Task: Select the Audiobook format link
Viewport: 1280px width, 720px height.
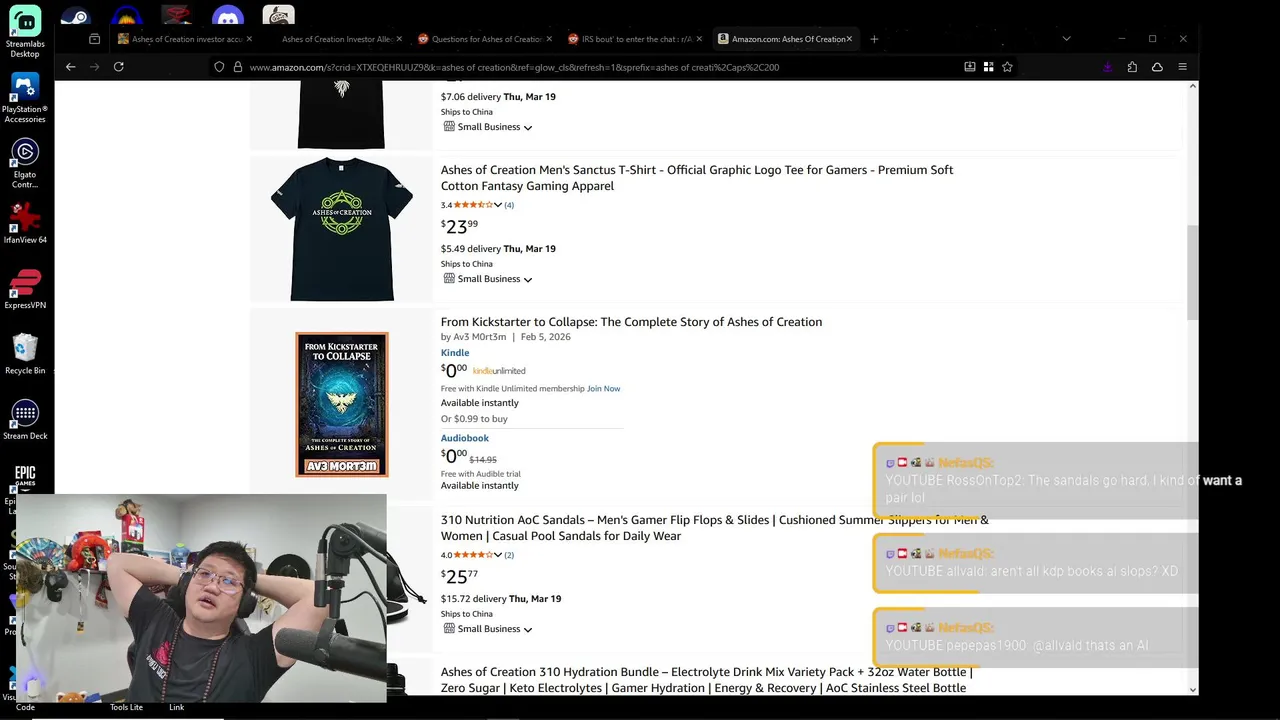Action: 465,438
